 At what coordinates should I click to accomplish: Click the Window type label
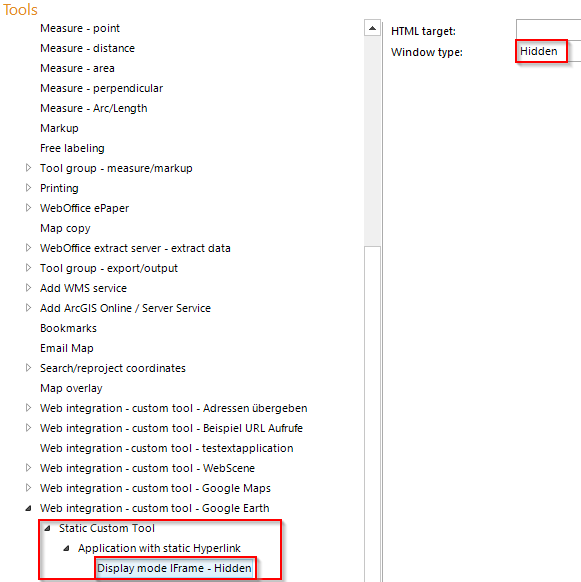[x=427, y=52]
